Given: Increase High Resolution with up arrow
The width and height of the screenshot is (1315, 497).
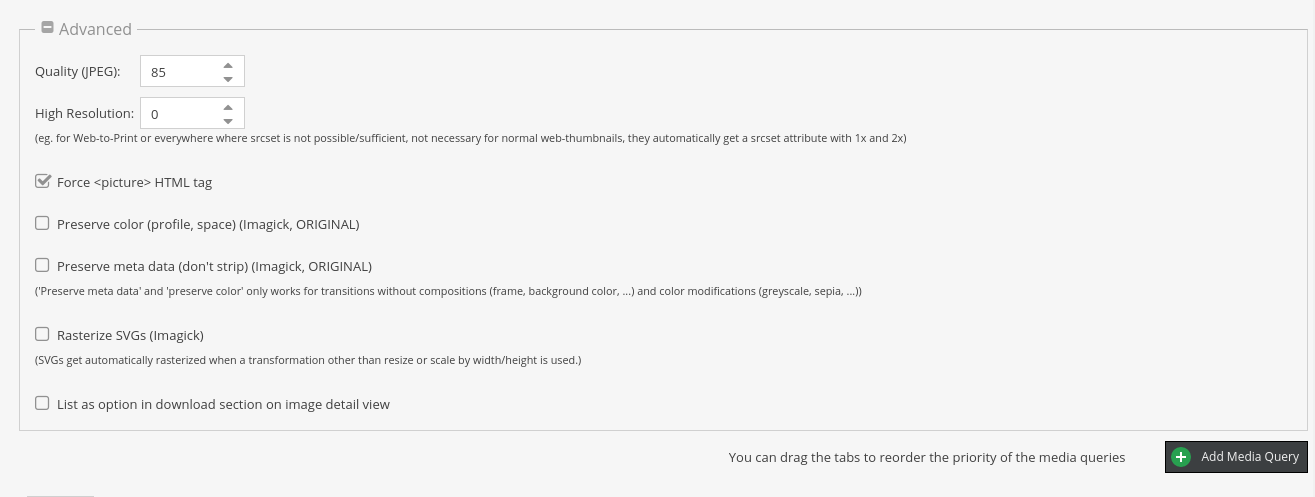Looking at the screenshot, I should [x=228, y=107].
